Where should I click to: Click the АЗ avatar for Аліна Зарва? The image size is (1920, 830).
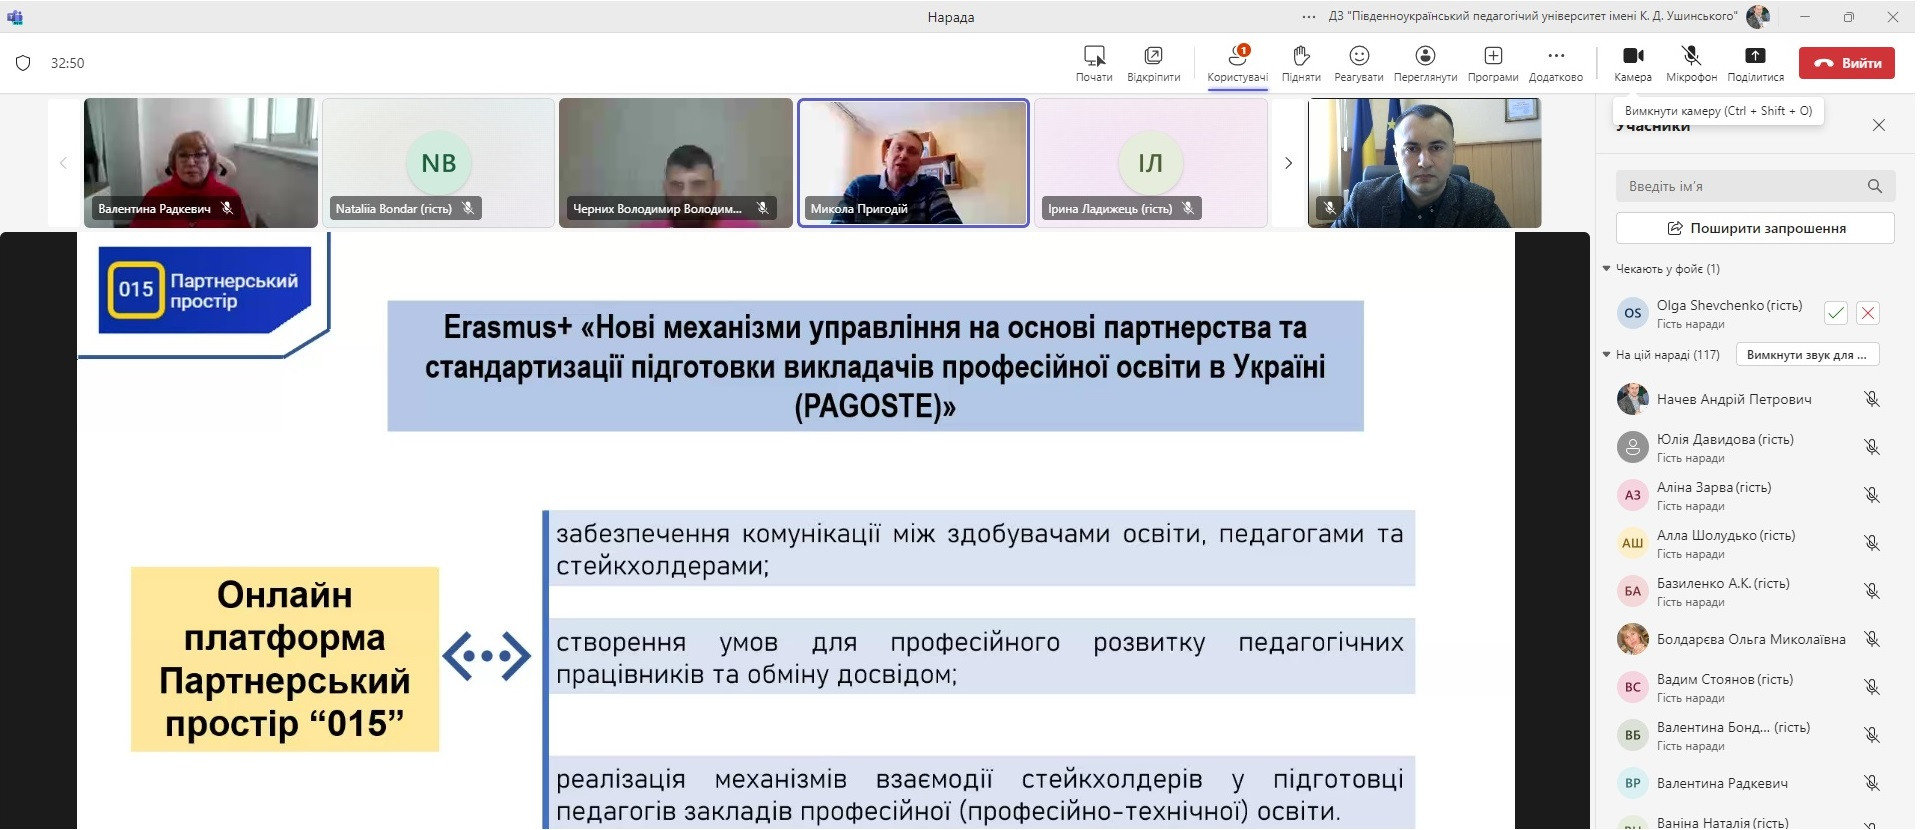coord(1633,495)
